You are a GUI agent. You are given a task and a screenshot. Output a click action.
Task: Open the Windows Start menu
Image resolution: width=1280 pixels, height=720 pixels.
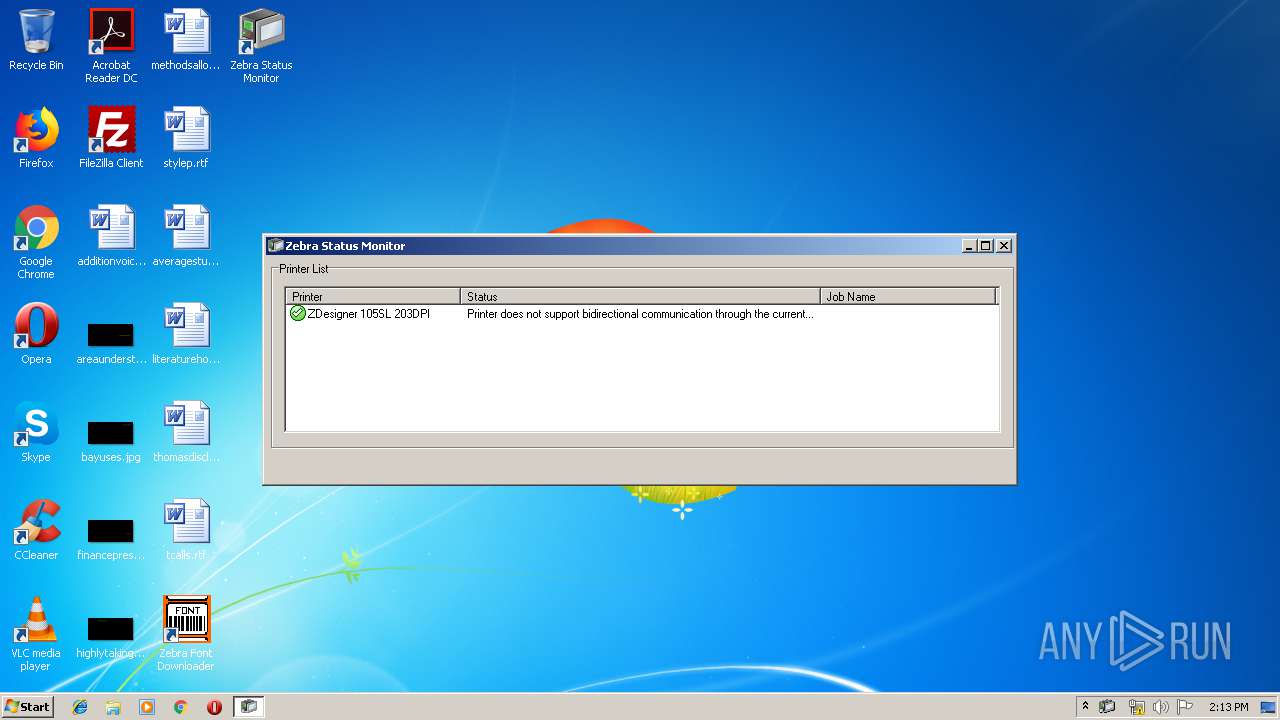27,707
